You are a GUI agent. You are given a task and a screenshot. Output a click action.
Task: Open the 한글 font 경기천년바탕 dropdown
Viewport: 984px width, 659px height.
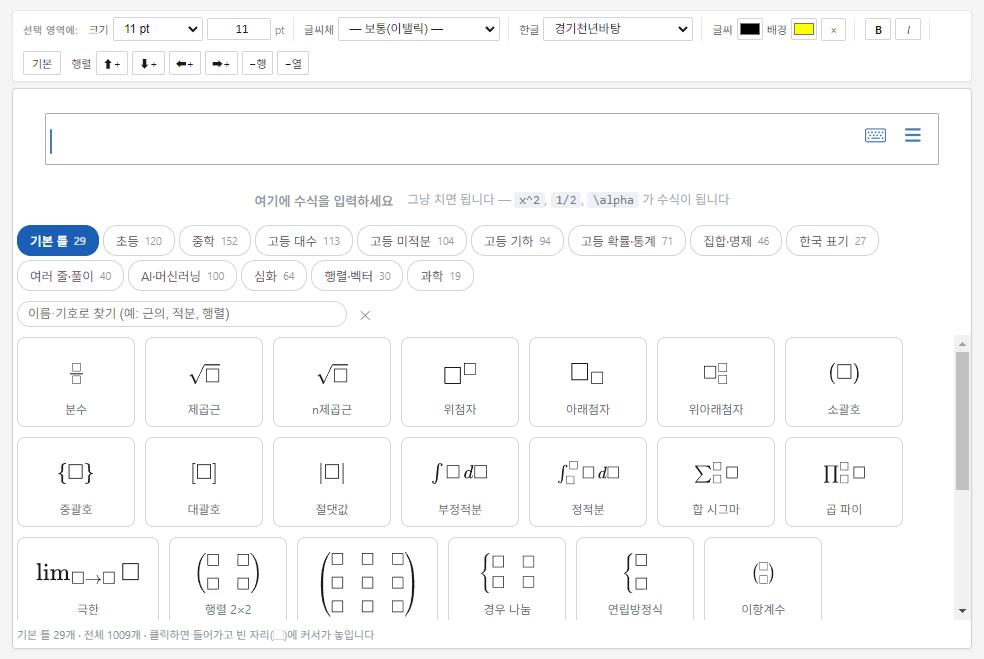coord(618,29)
